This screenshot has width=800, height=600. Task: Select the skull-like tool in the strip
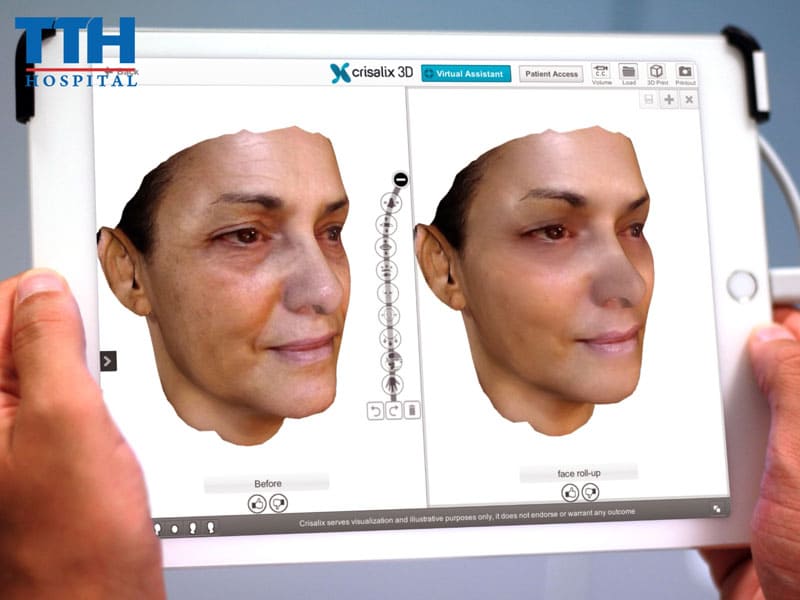[x=391, y=361]
